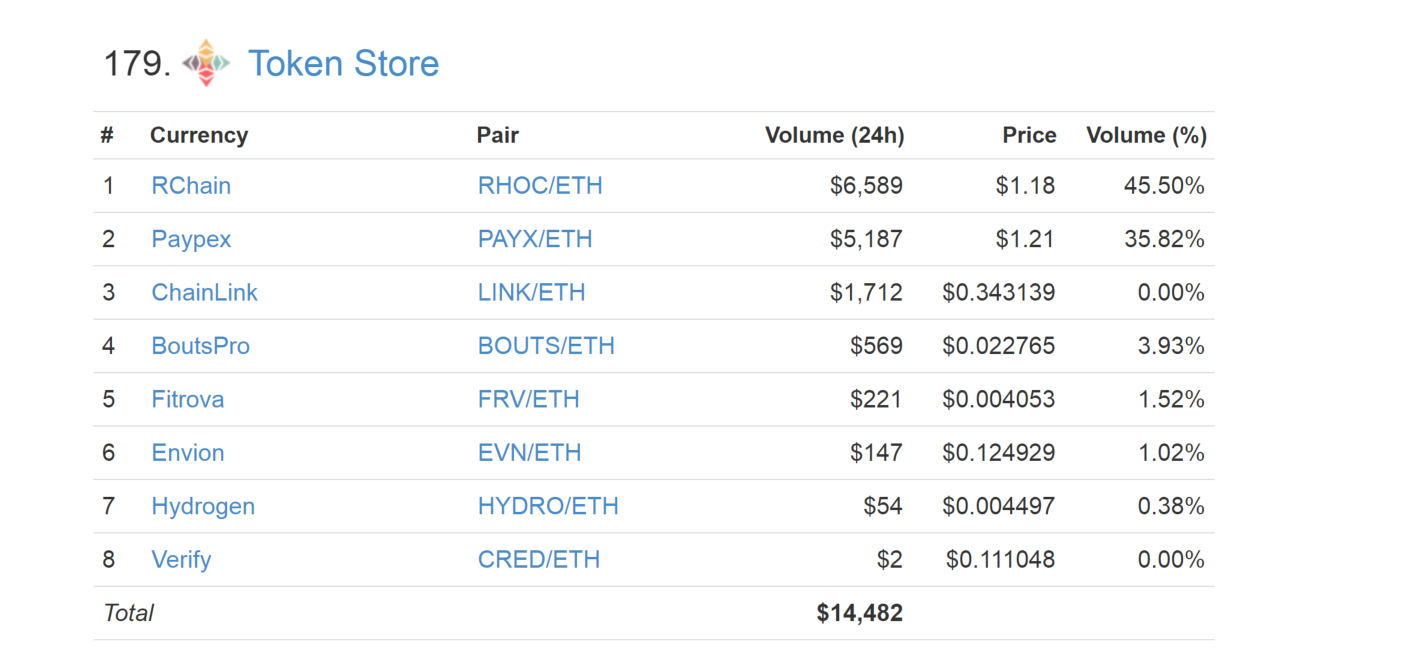Select RChain volume percent 45.50%
Screen dimensions: 1417x664
[x=1165, y=186]
